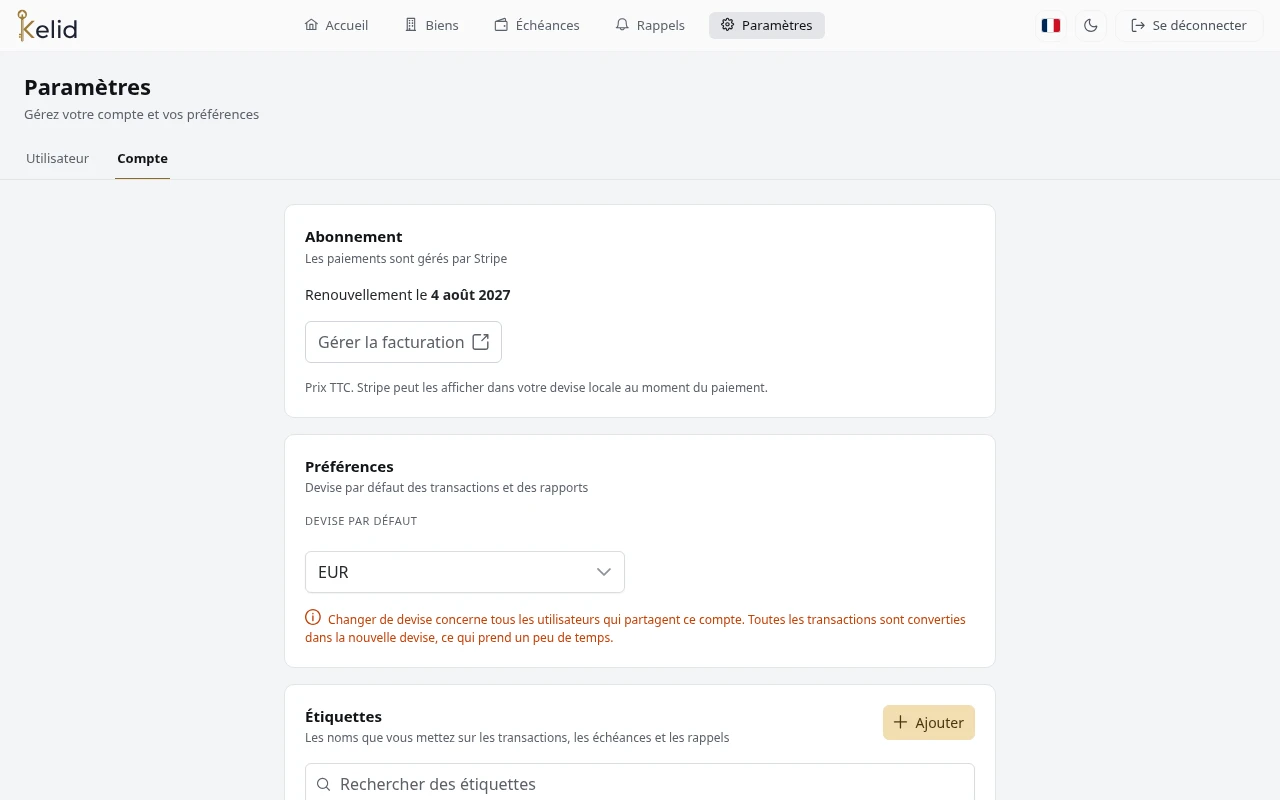Open the Rappels page
The height and width of the screenshot is (800, 1280).
pos(650,25)
